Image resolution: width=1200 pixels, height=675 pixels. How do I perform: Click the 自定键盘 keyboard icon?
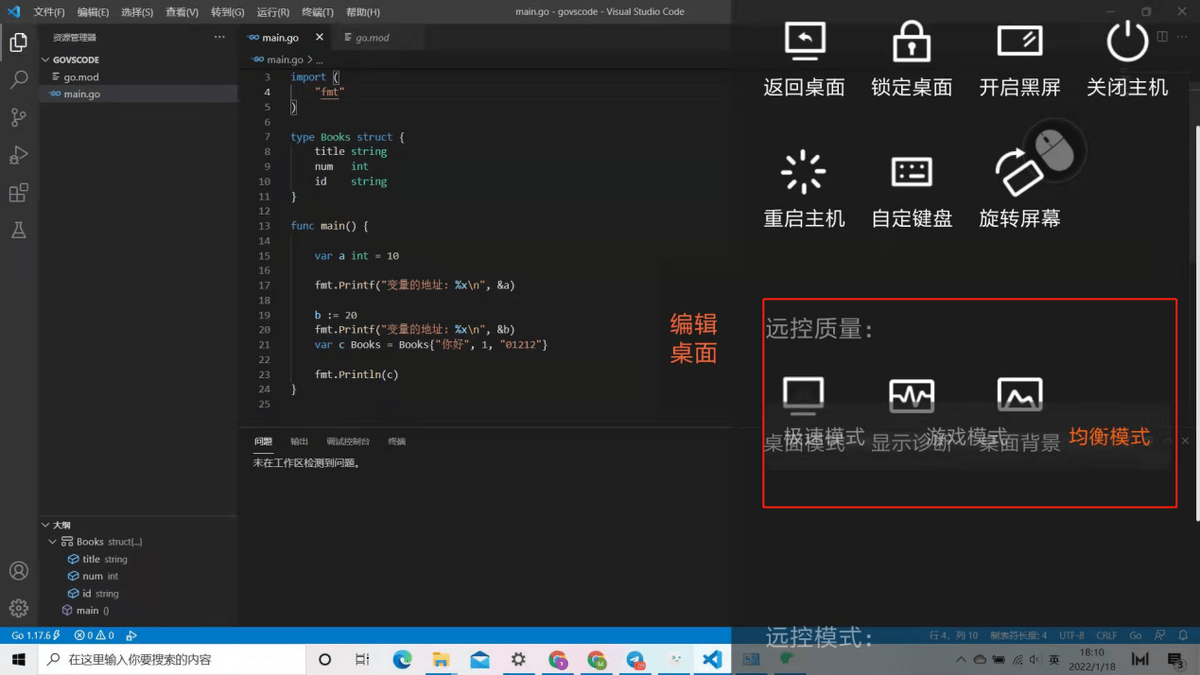click(911, 172)
